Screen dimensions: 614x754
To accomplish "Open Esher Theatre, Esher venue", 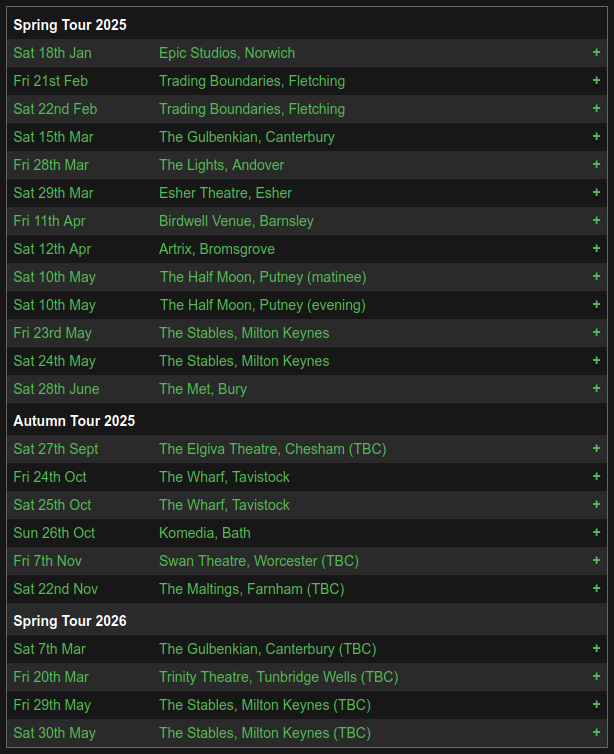I will point(226,193).
